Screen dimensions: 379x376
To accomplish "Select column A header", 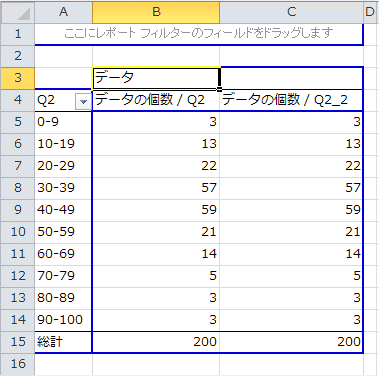I will click(63, 12).
